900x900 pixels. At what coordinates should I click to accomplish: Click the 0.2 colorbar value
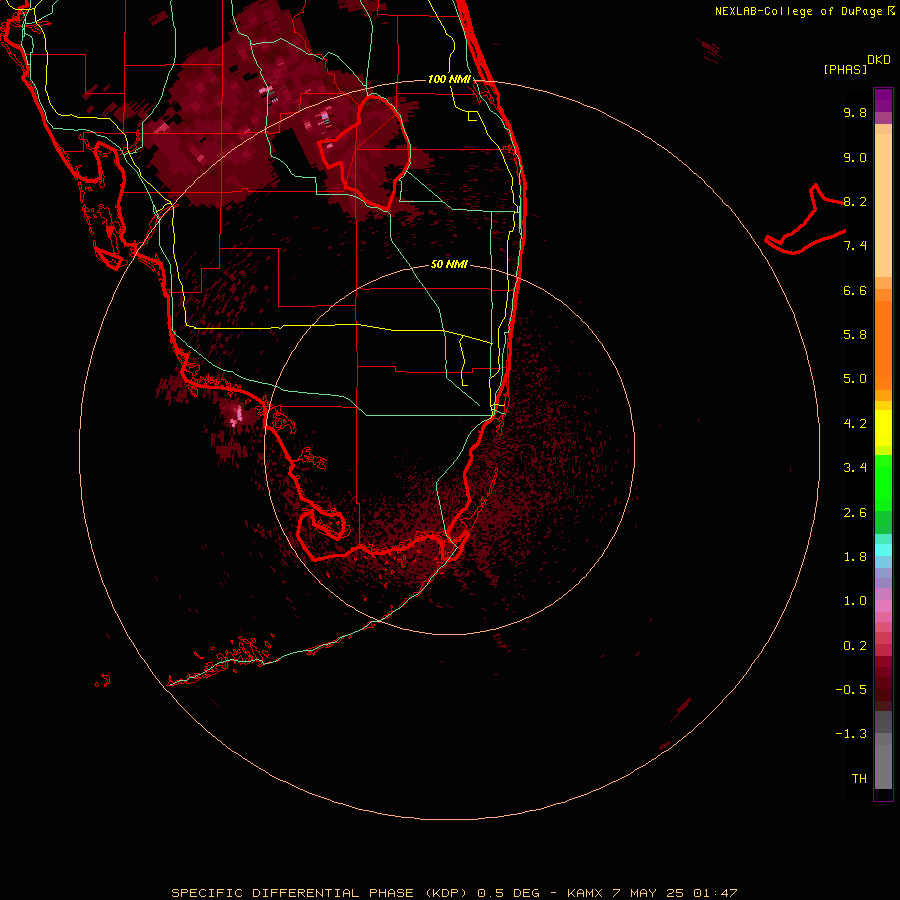tap(855, 646)
